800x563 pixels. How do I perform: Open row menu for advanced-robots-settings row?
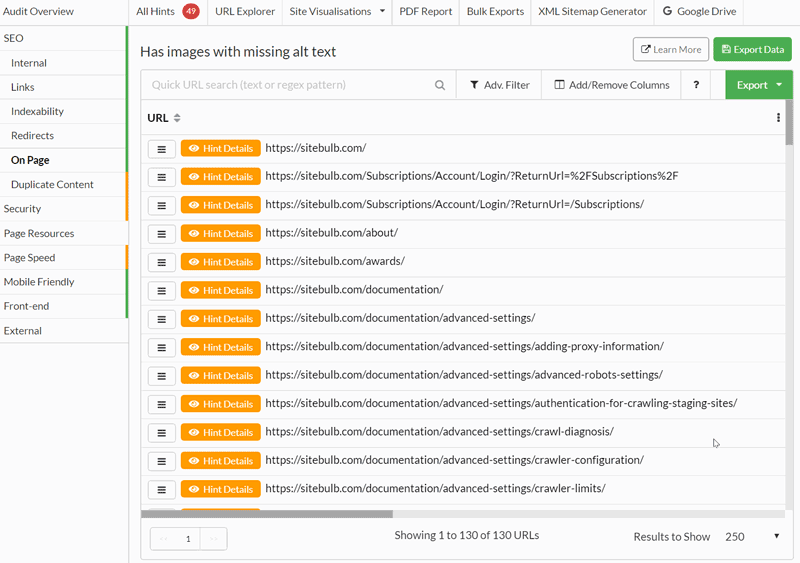click(x=162, y=376)
